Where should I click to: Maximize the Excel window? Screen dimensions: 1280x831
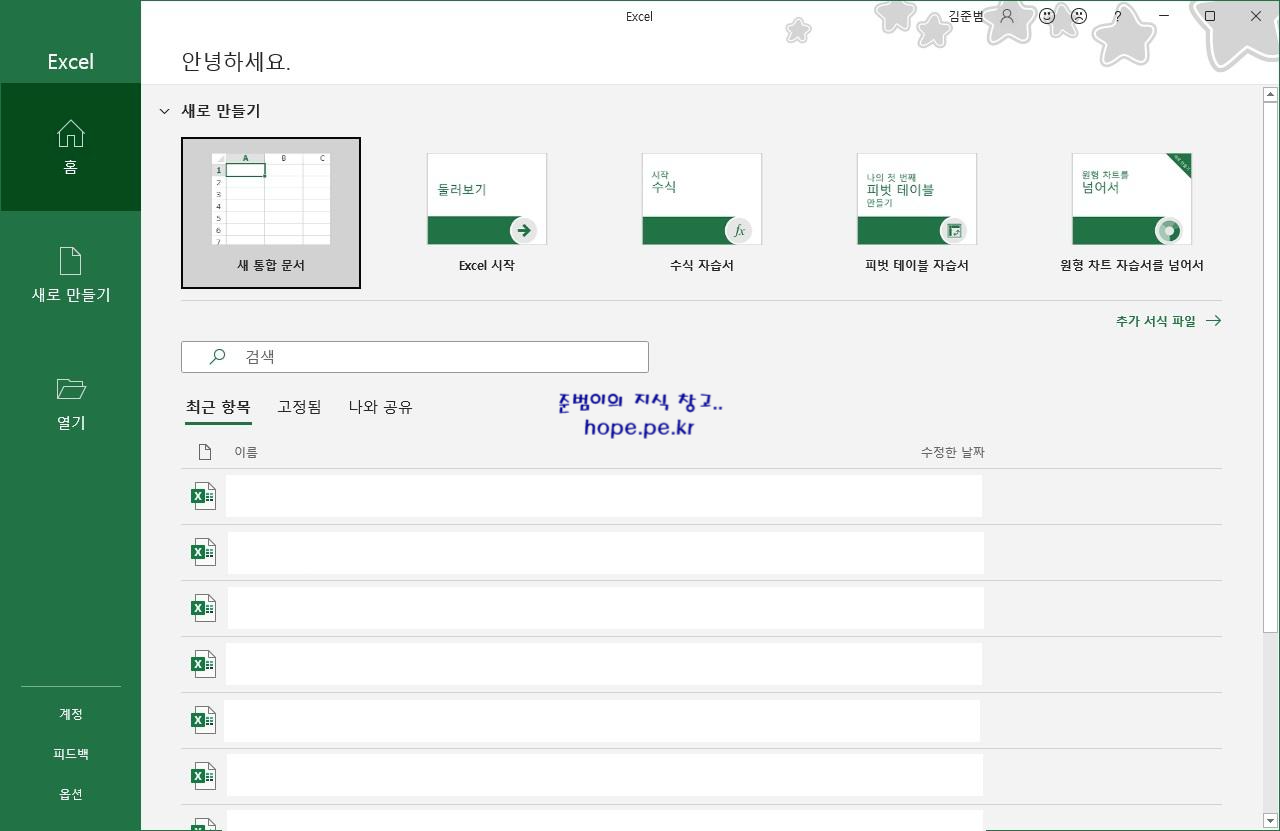point(1209,16)
